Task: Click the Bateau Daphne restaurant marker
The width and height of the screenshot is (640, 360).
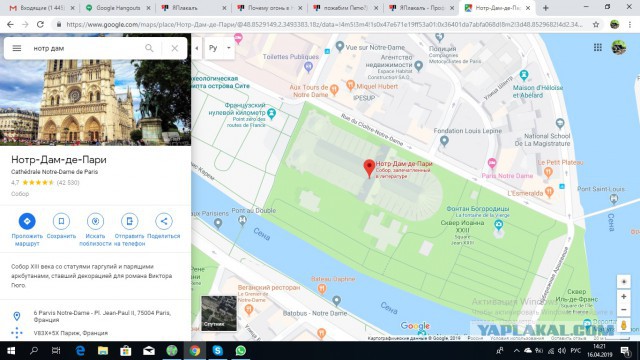Action: pyautogui.click(x=322, y=289)
